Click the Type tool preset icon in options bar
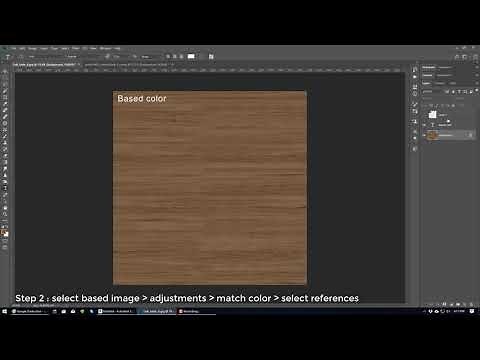Image resolution: width=480 pixels, height=360 pixels. 7,57
